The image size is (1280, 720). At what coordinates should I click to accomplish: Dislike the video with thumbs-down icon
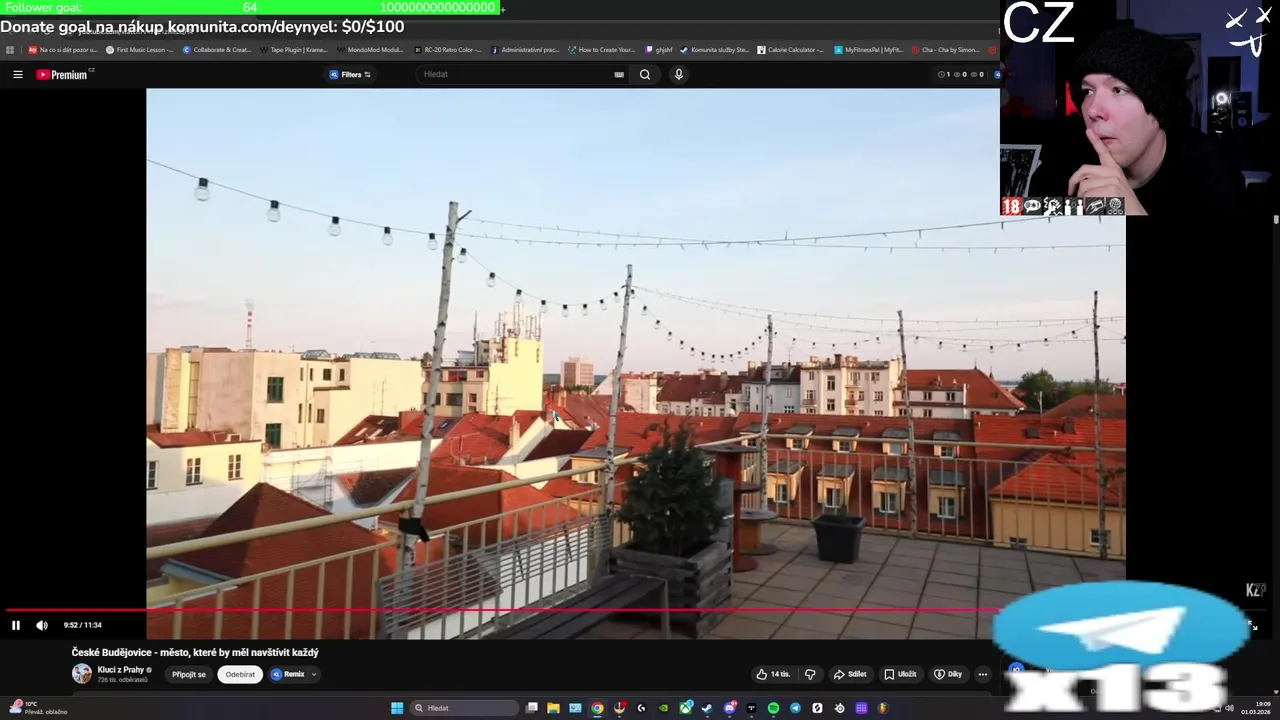(810, 674)
